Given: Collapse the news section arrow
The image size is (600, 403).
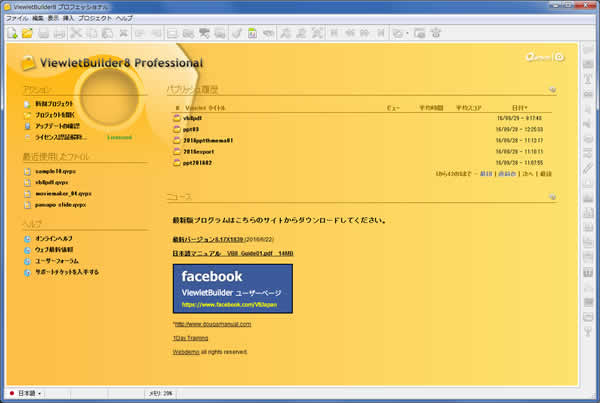Looking at the screenshot, I should tap(549, 197).
